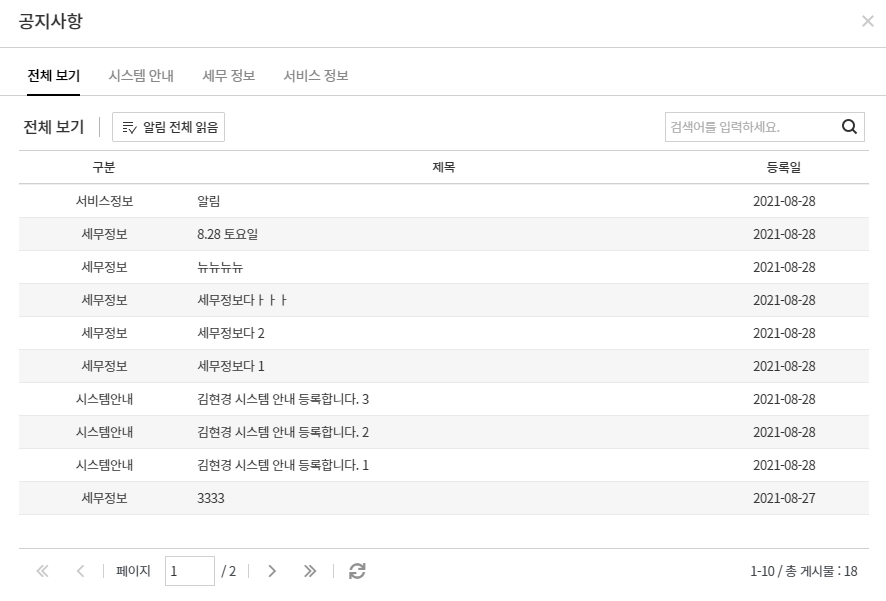
Task: Jump to the last page
Action: tap(310, 571)
